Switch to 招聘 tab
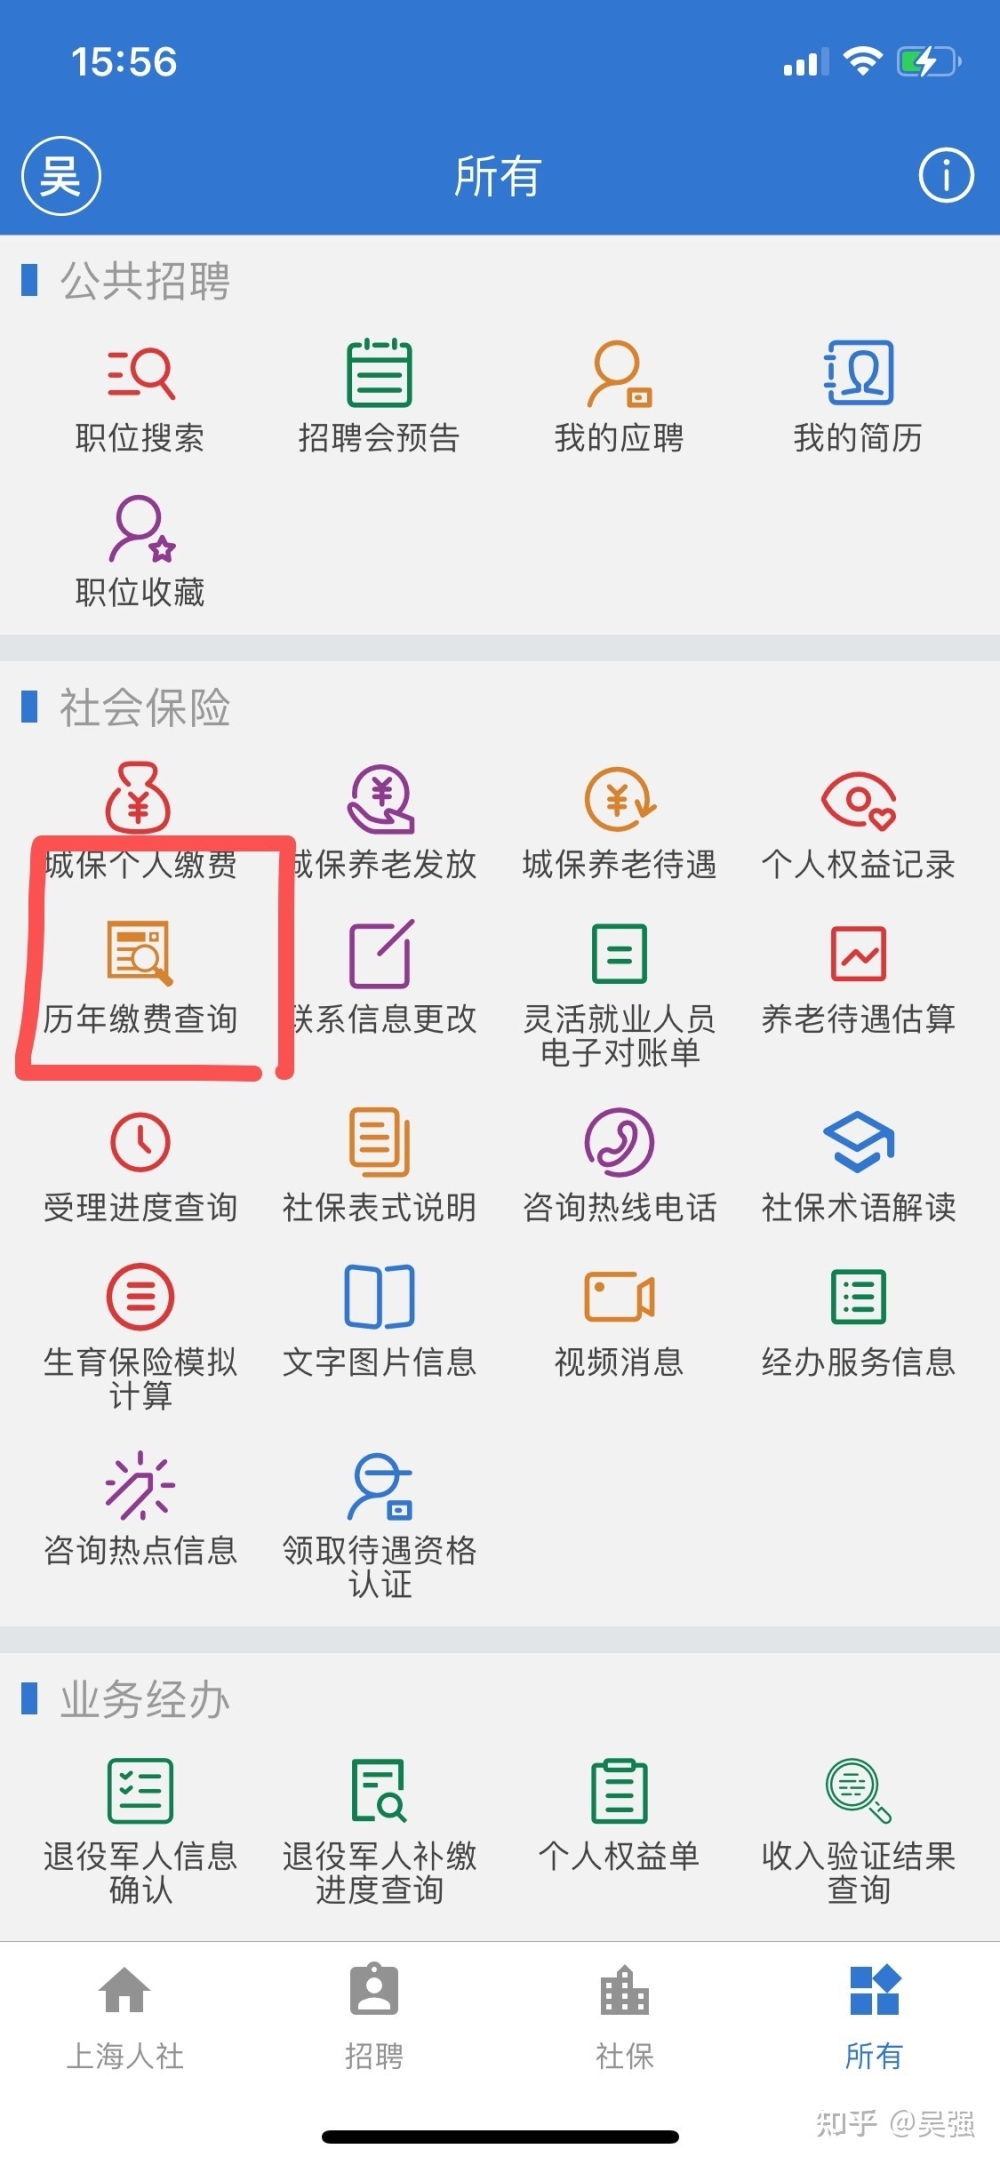 [374, 2017]
